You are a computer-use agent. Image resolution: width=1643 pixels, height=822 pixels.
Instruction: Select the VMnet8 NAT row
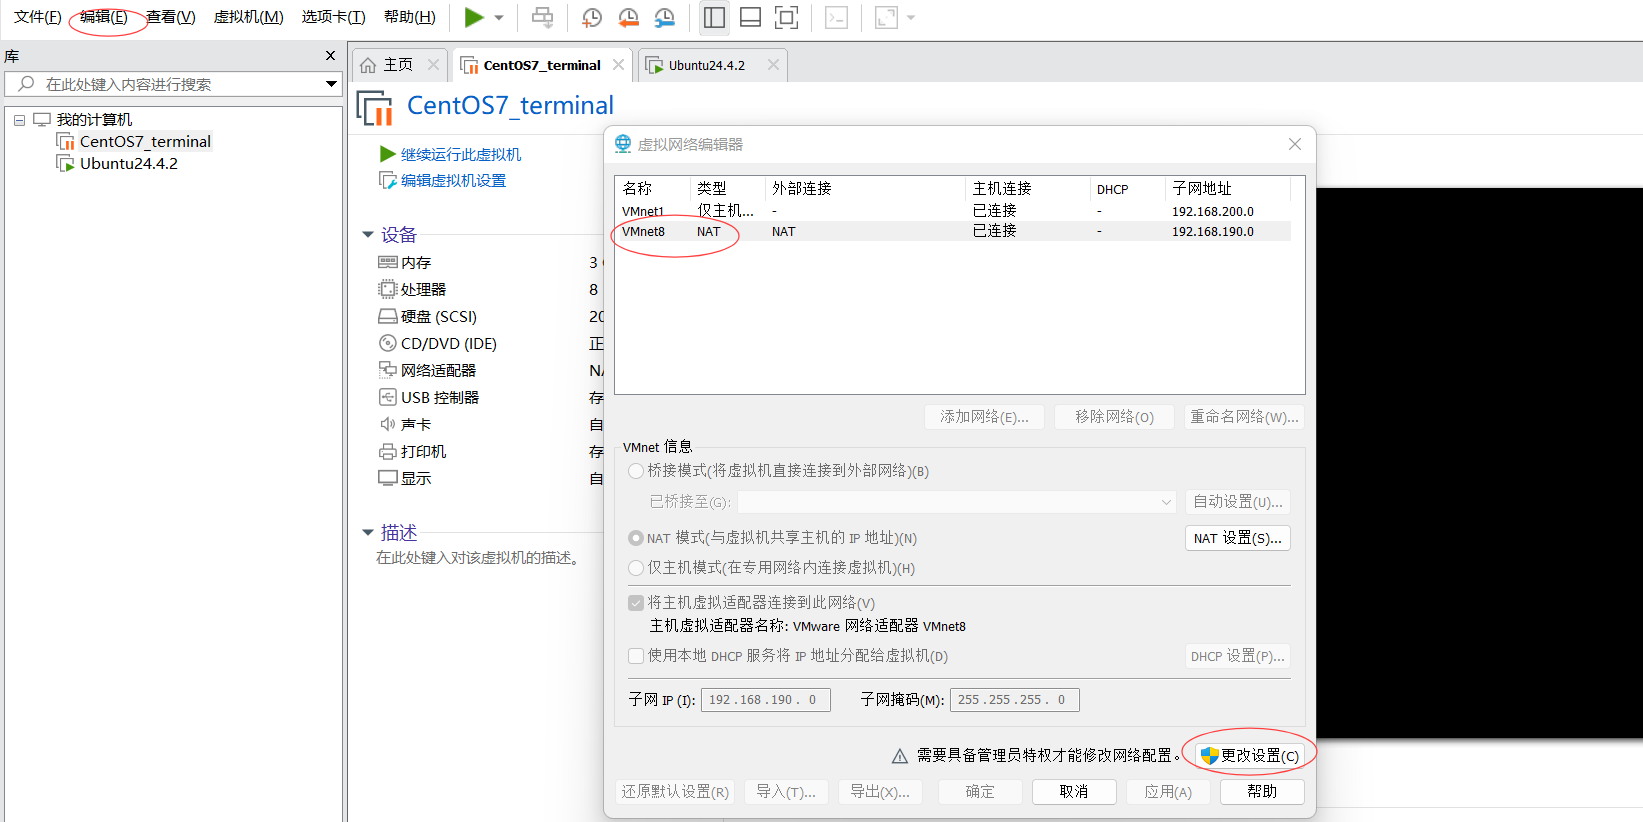[x=953, y=231]
